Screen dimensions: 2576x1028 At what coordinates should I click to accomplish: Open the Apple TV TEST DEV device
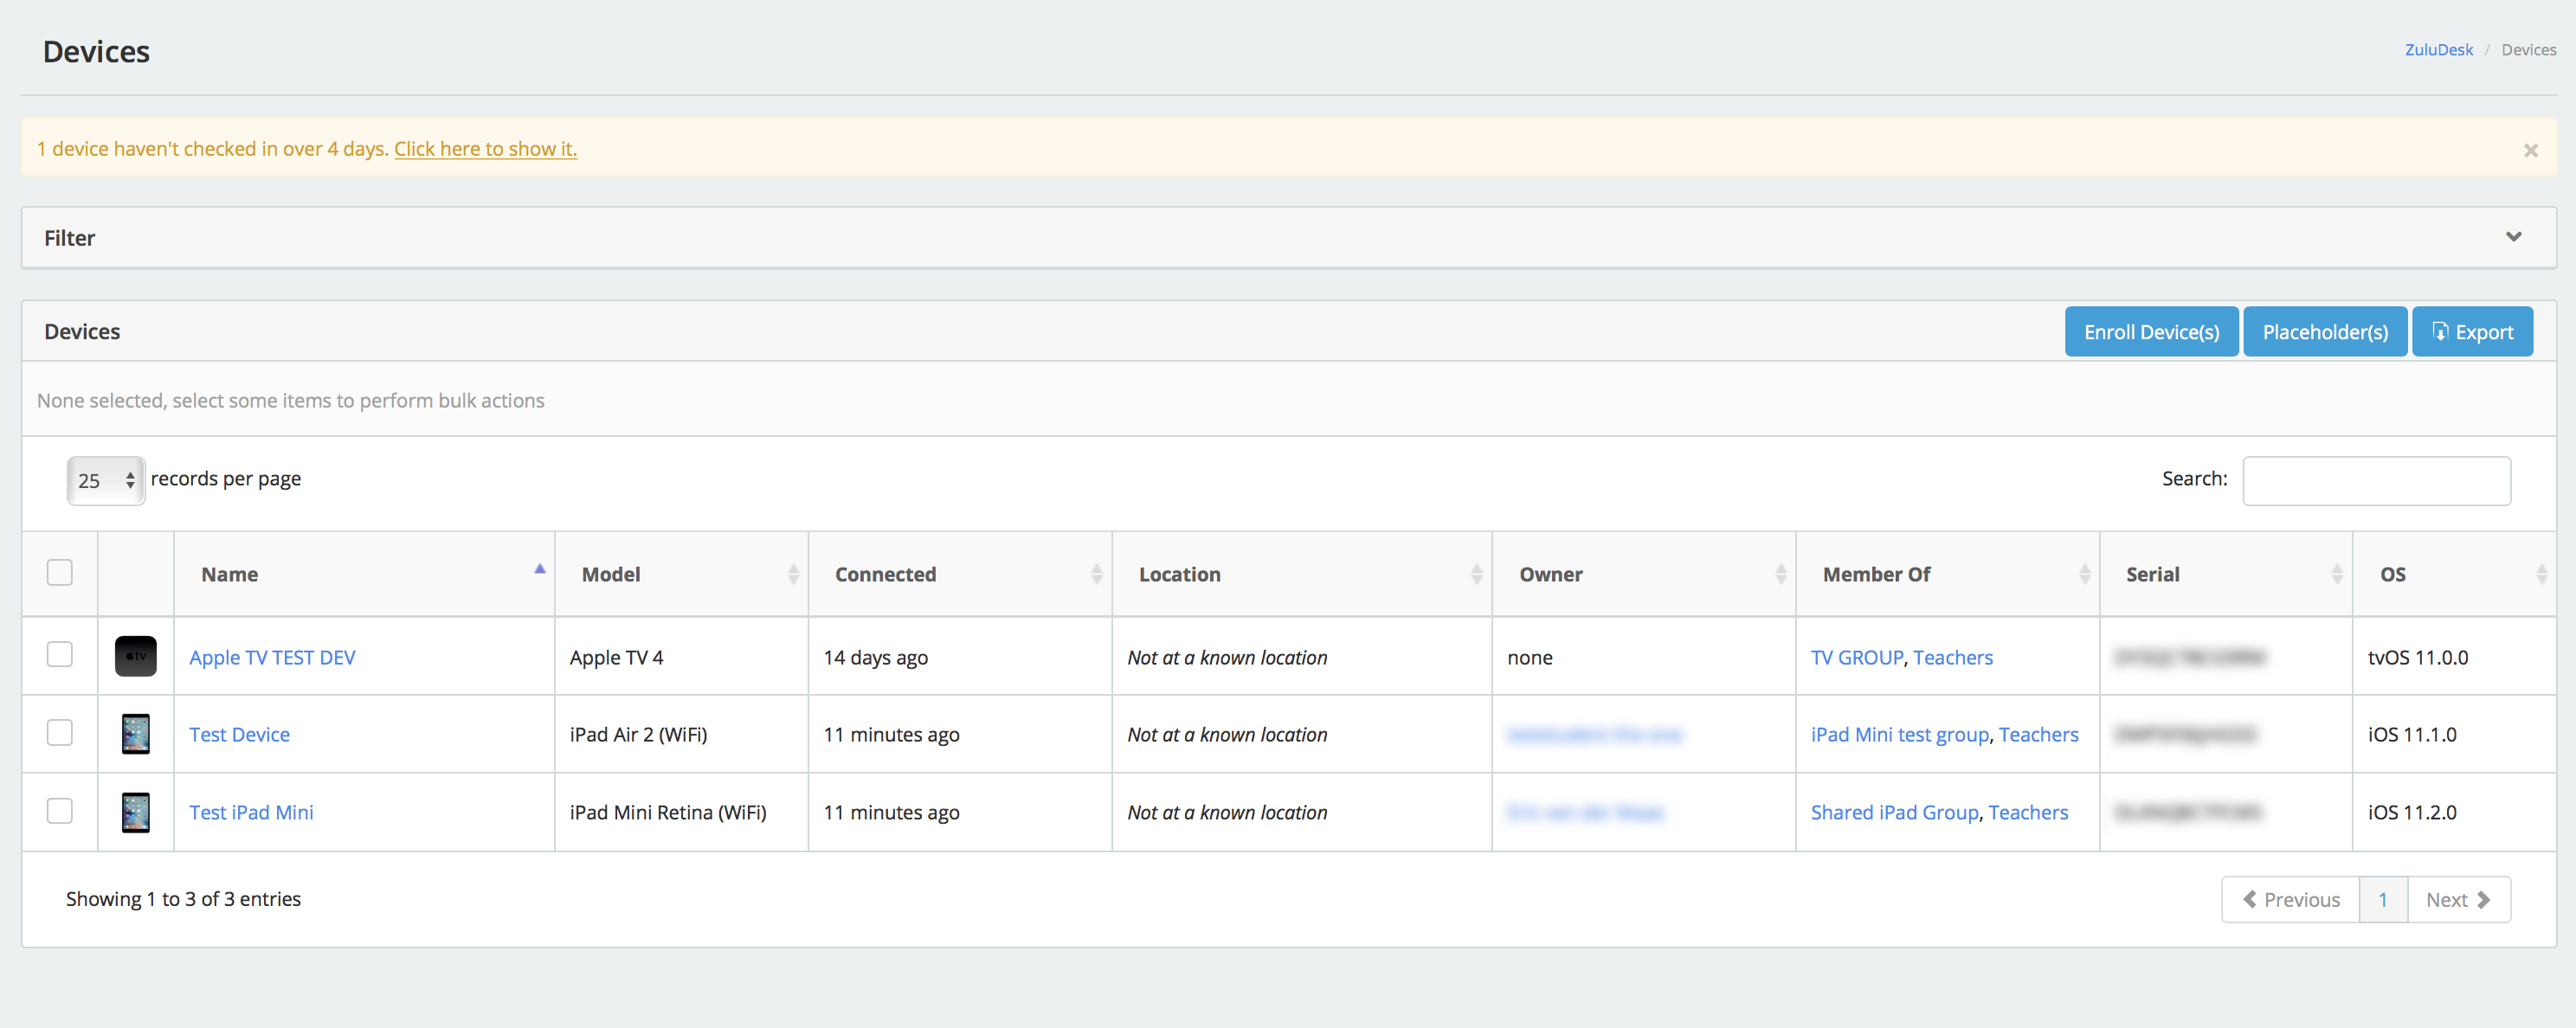tap(272, 657)
